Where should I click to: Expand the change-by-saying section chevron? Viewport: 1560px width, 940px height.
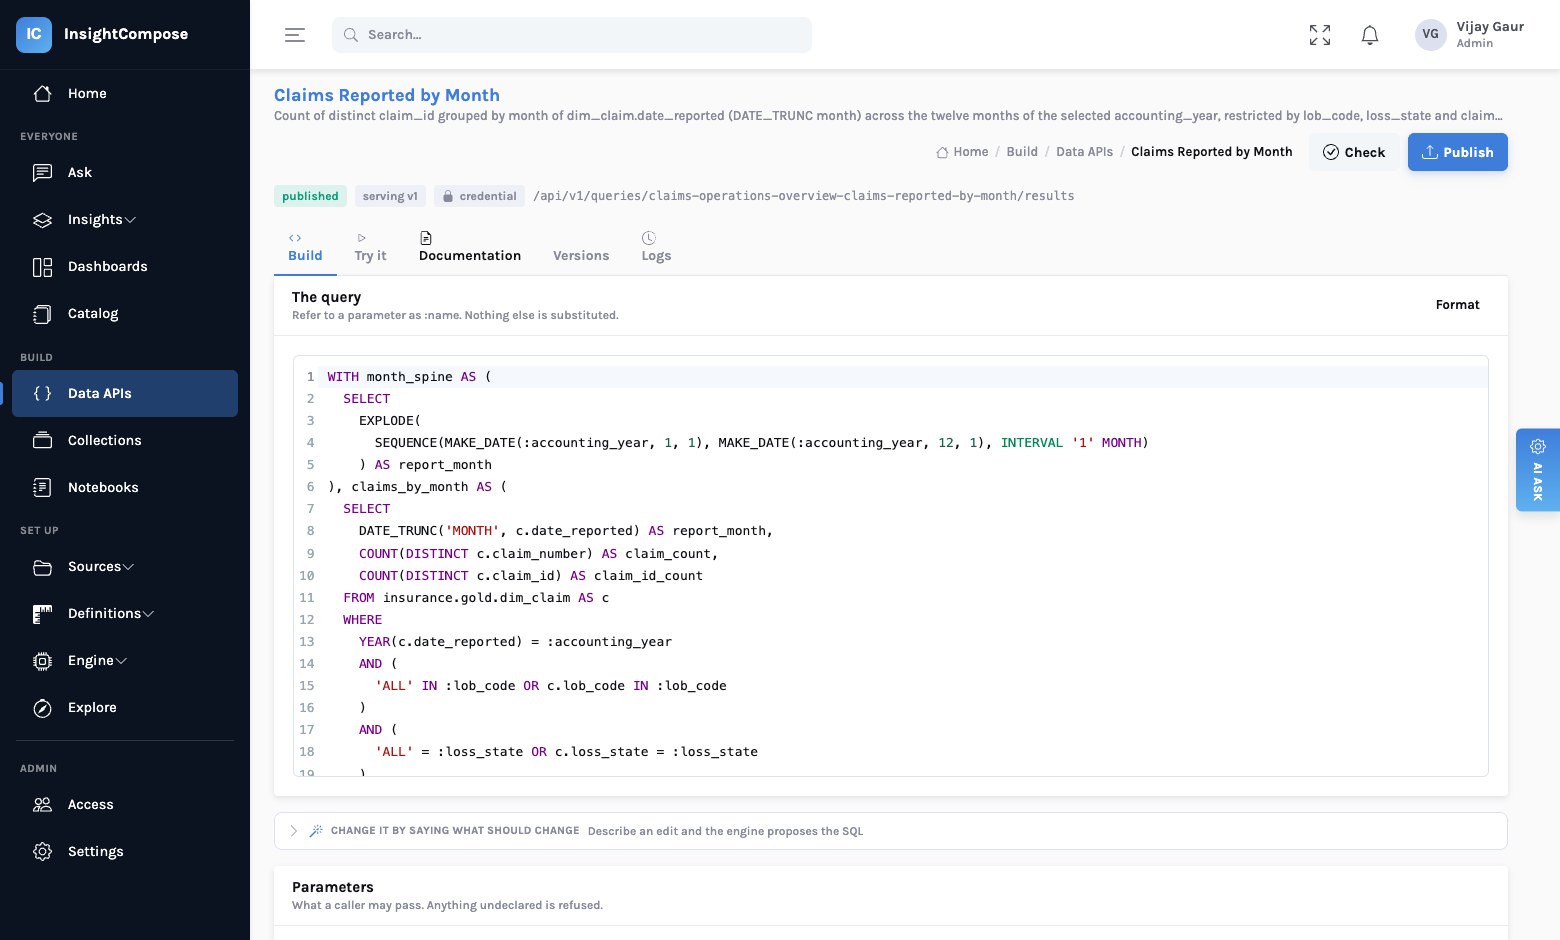(293, 831)
